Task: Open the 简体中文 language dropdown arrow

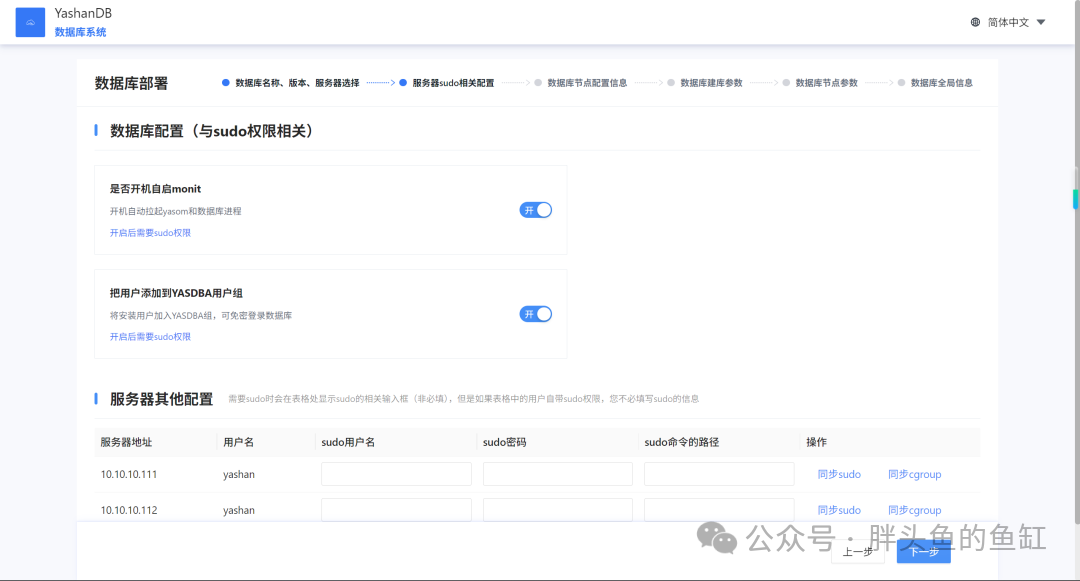Action: [1041, 22]
